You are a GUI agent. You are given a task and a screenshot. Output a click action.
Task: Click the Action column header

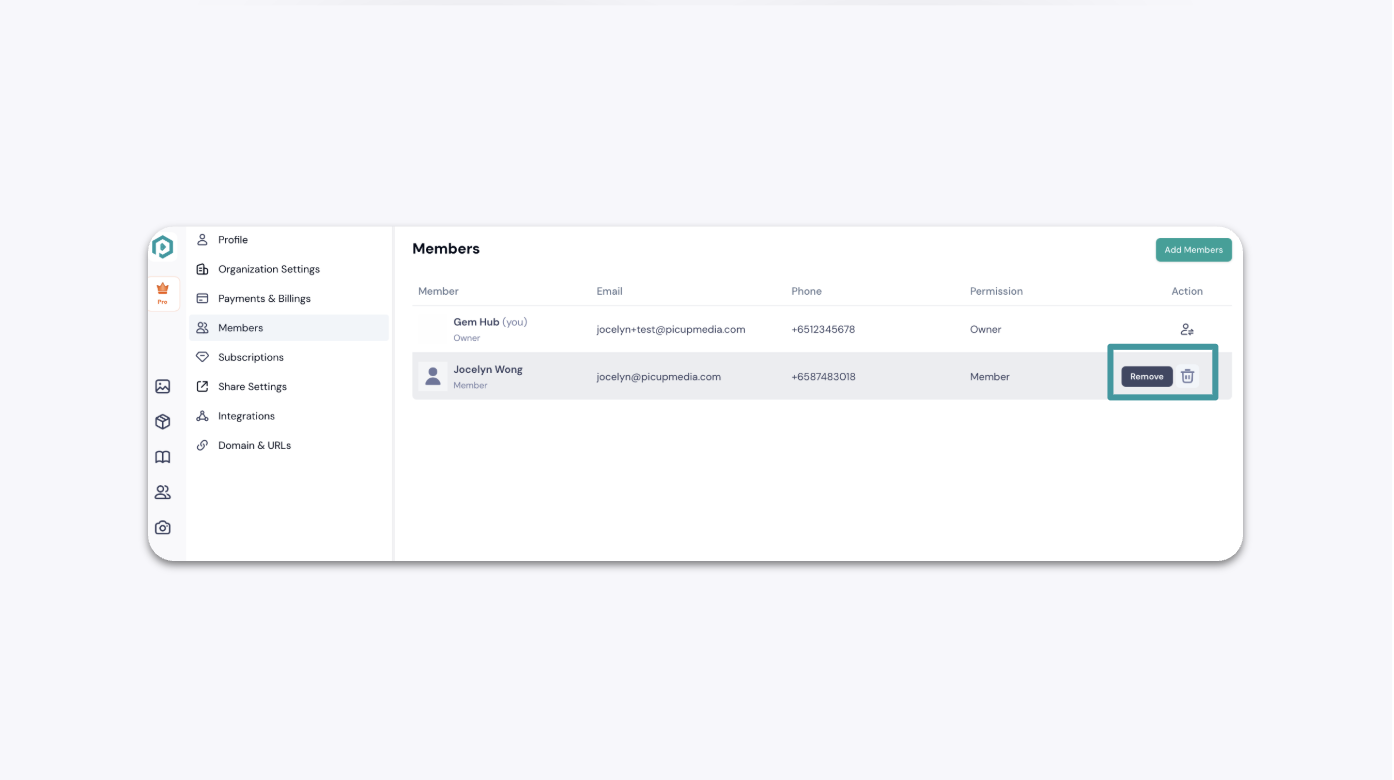(x=1187, y=291)
